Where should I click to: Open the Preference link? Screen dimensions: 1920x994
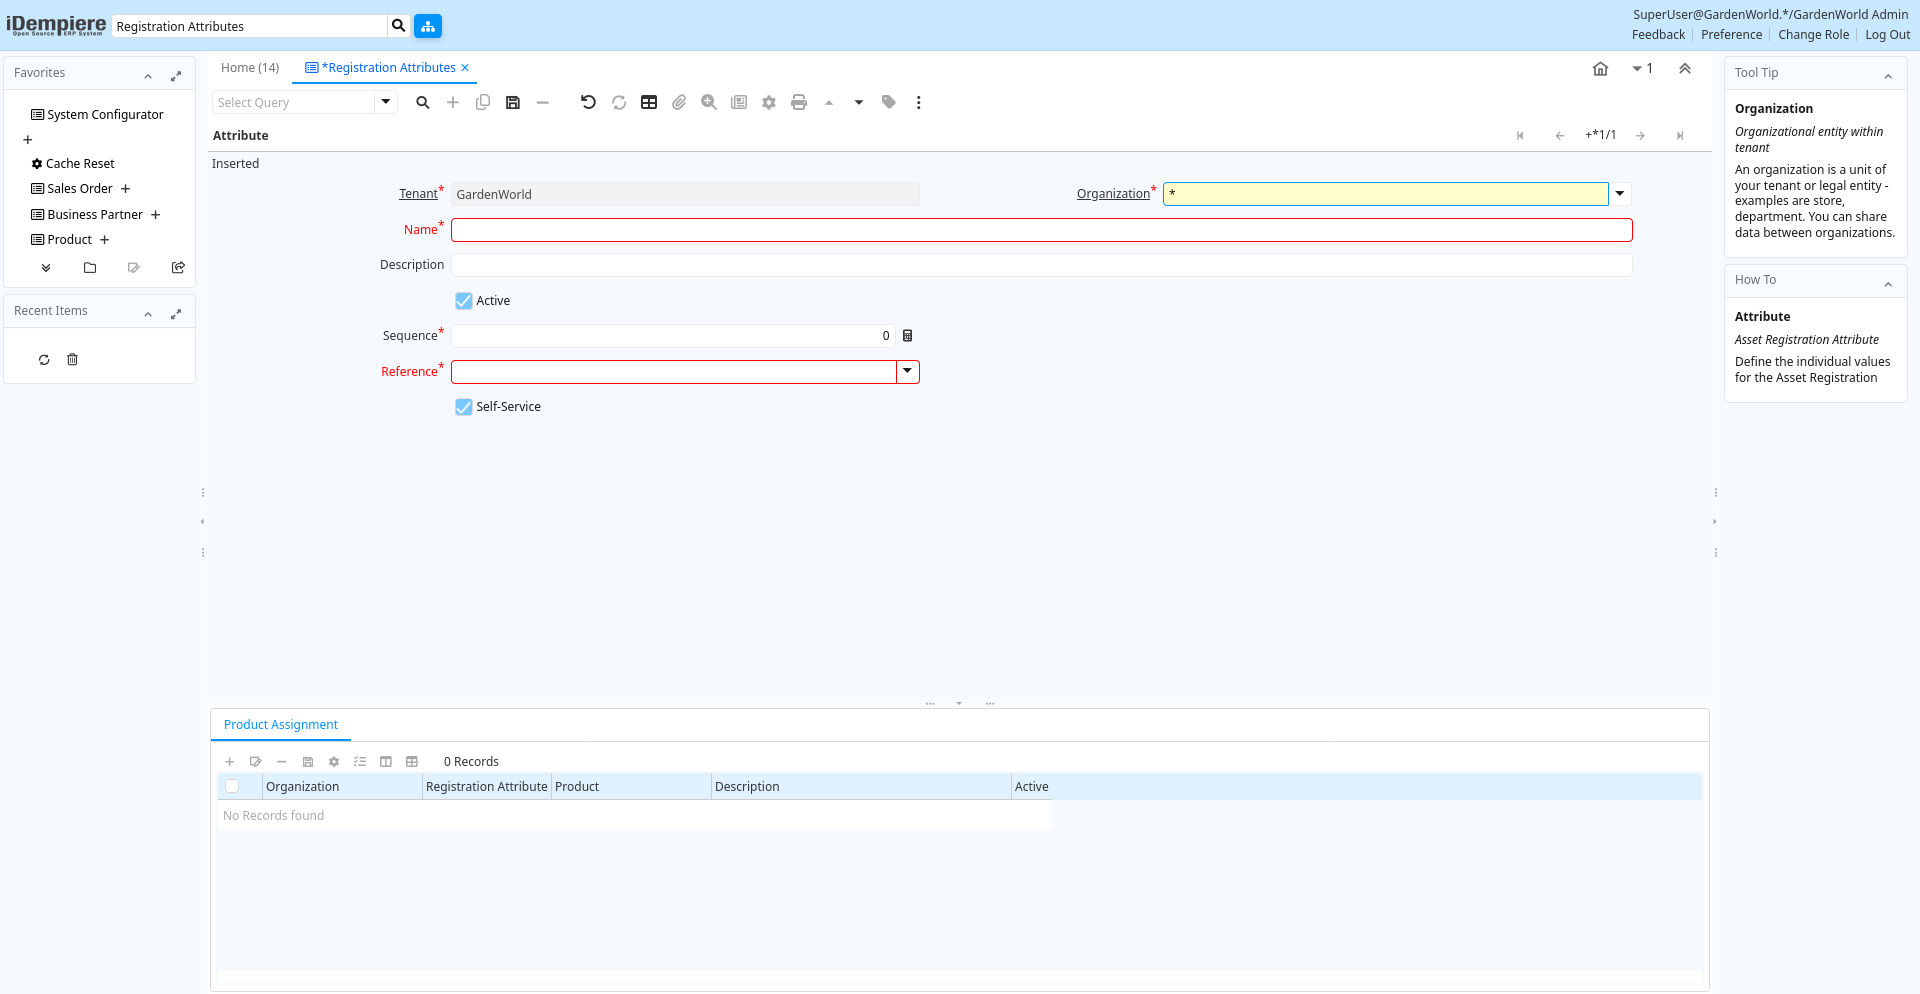[x=1731, y=35]
